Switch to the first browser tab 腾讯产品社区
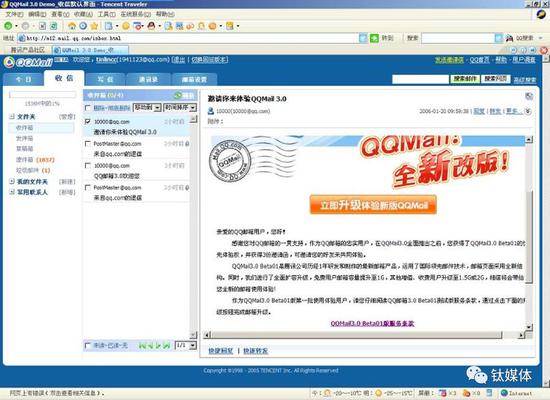 (x=28, y=50)
